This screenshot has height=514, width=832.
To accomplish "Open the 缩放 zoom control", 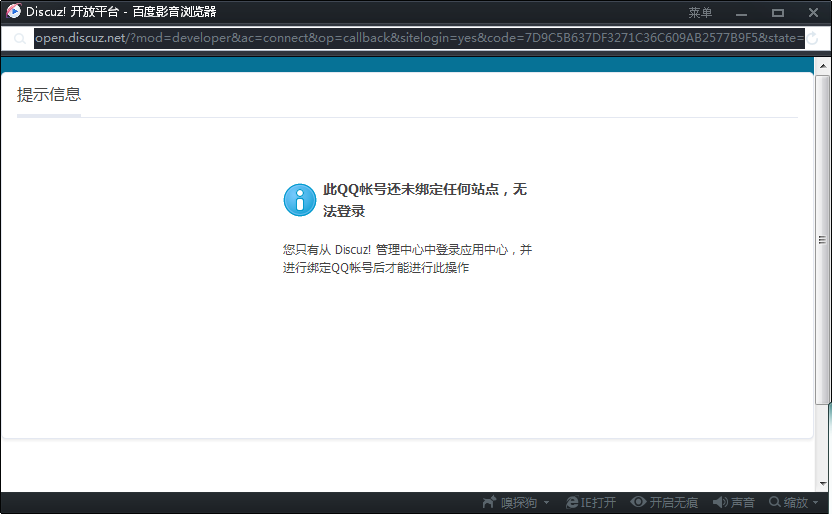I will (788, 502).
